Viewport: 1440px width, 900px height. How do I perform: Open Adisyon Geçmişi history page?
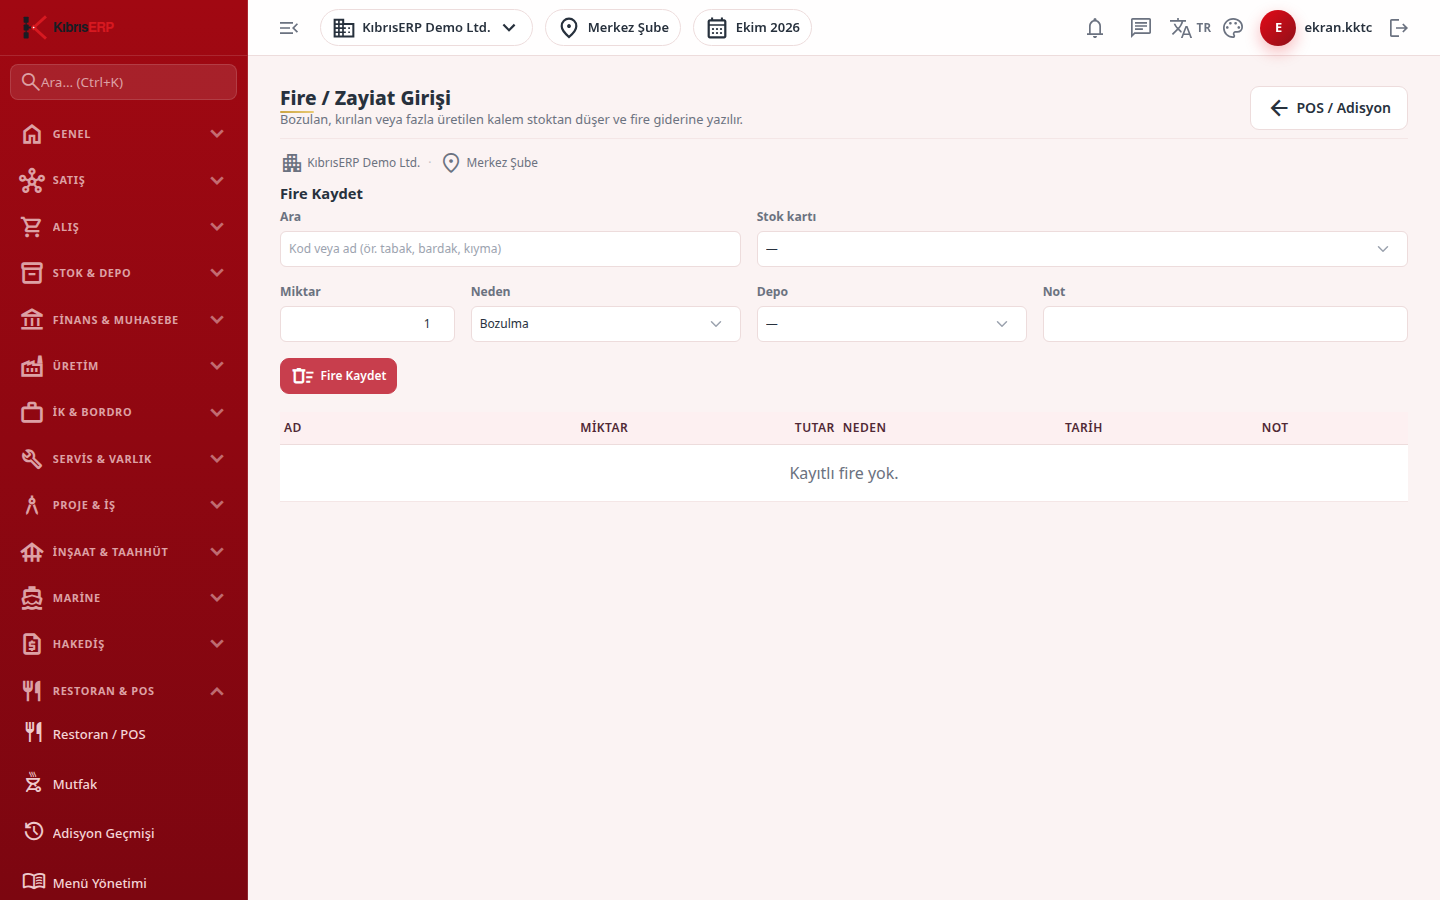124,833
